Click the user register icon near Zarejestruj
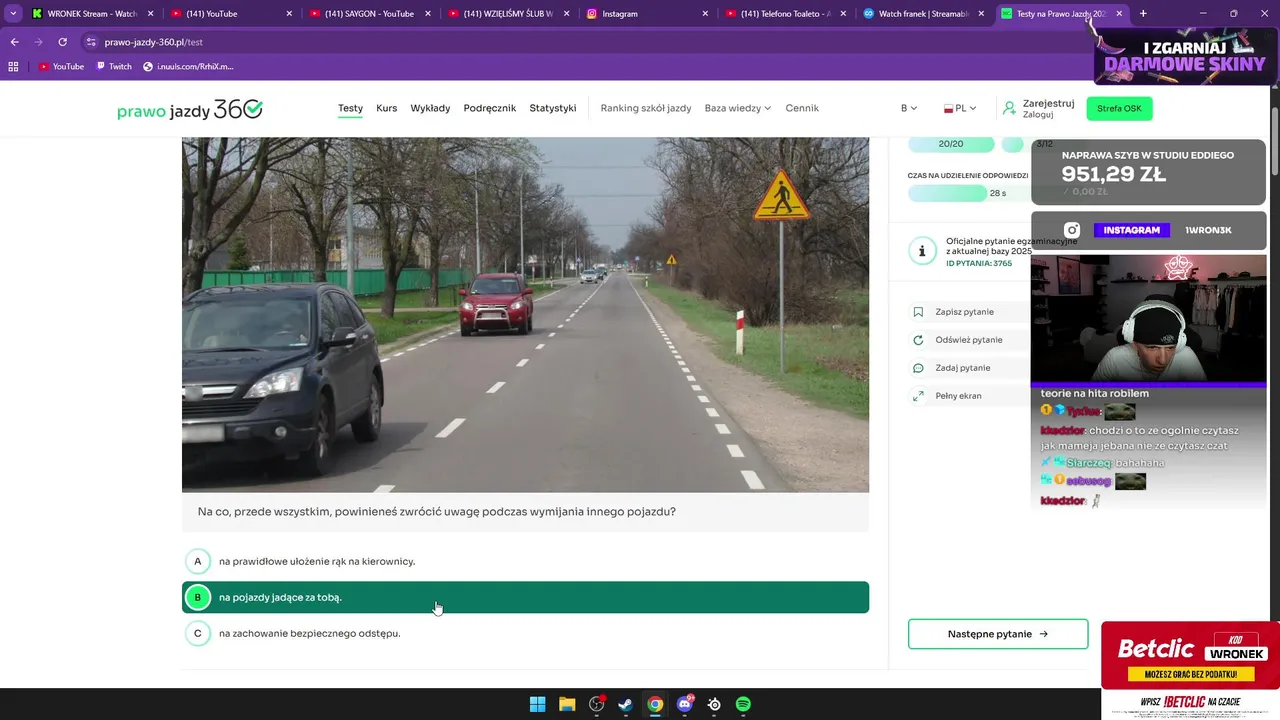The image size is (1280, 720). [x=1010, y=108]
